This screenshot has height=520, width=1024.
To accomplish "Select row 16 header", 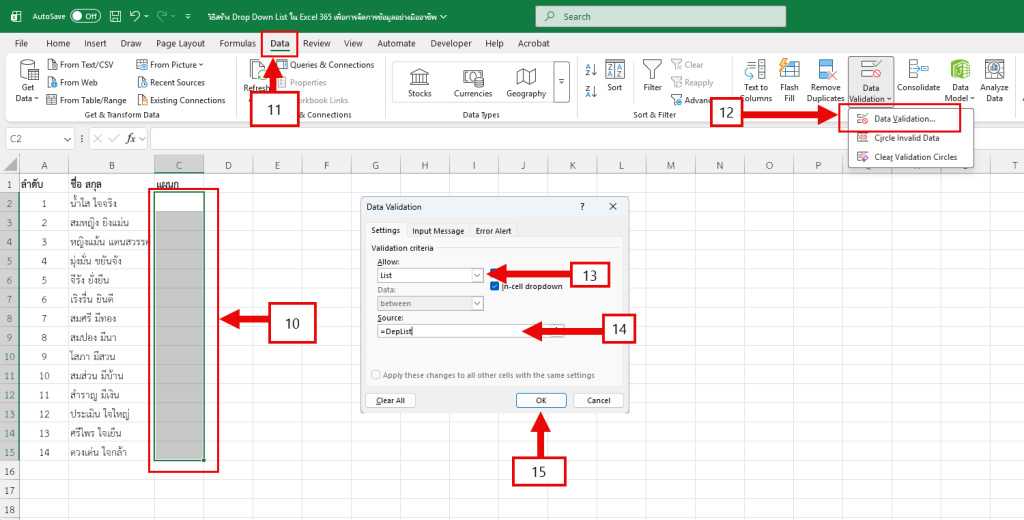I will coord(10,470).
